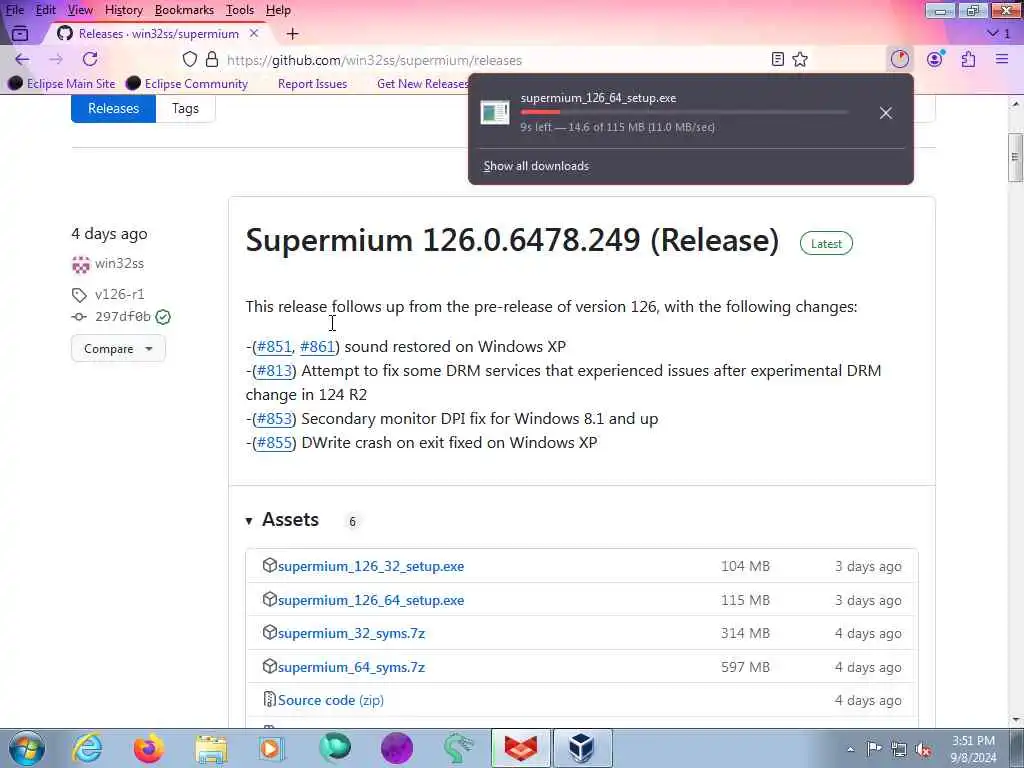Screen dimensions: 1024x768
Task: Open Eclipse Community bookmark
Action: point(187,84)
